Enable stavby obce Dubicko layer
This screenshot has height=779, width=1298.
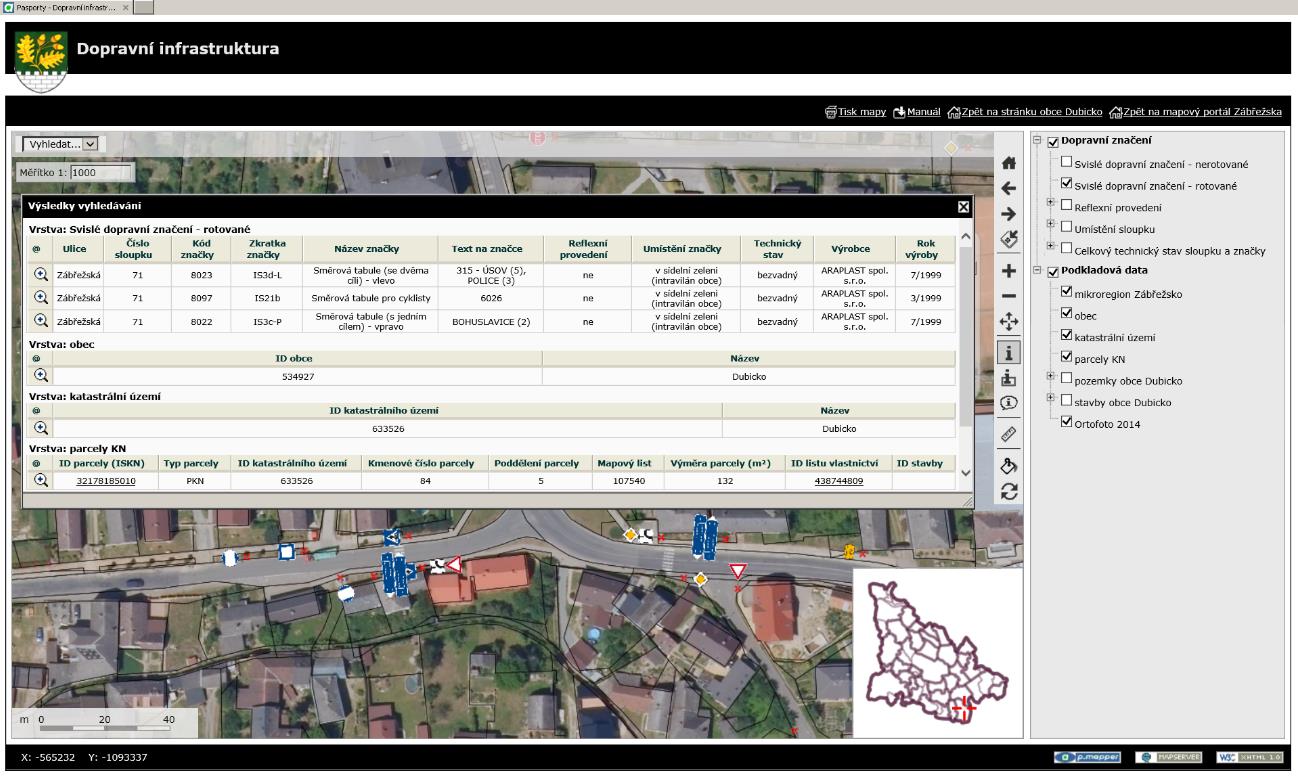[1066, 401]
